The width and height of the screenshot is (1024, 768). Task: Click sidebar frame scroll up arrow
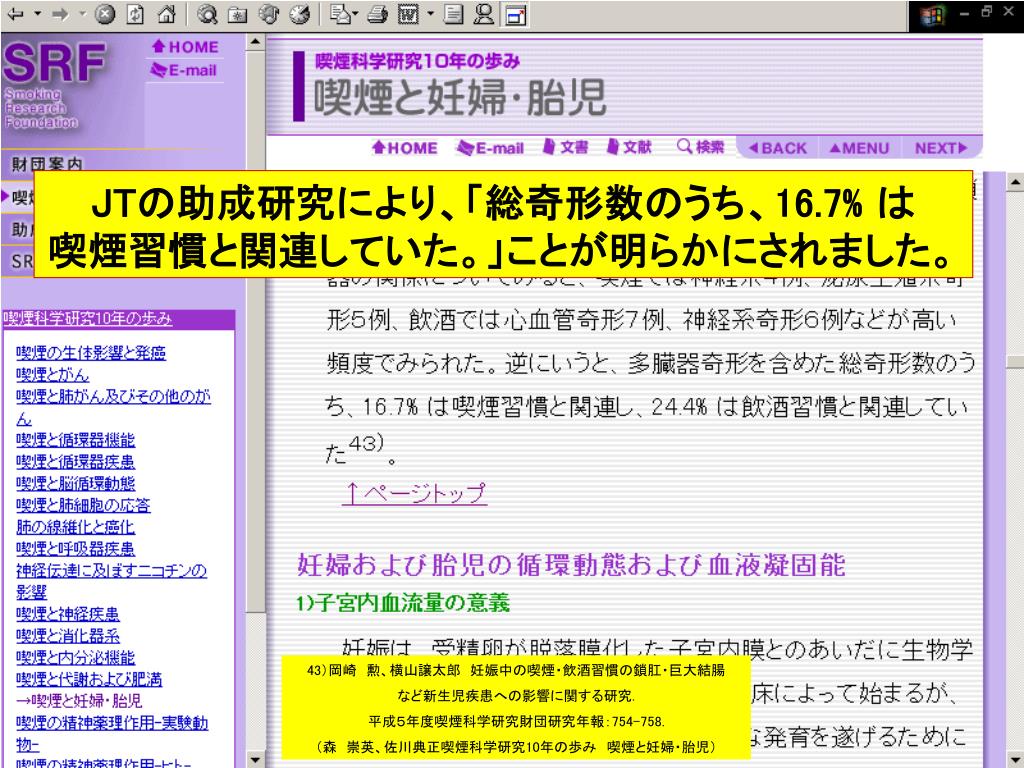(x=255, y=42)
